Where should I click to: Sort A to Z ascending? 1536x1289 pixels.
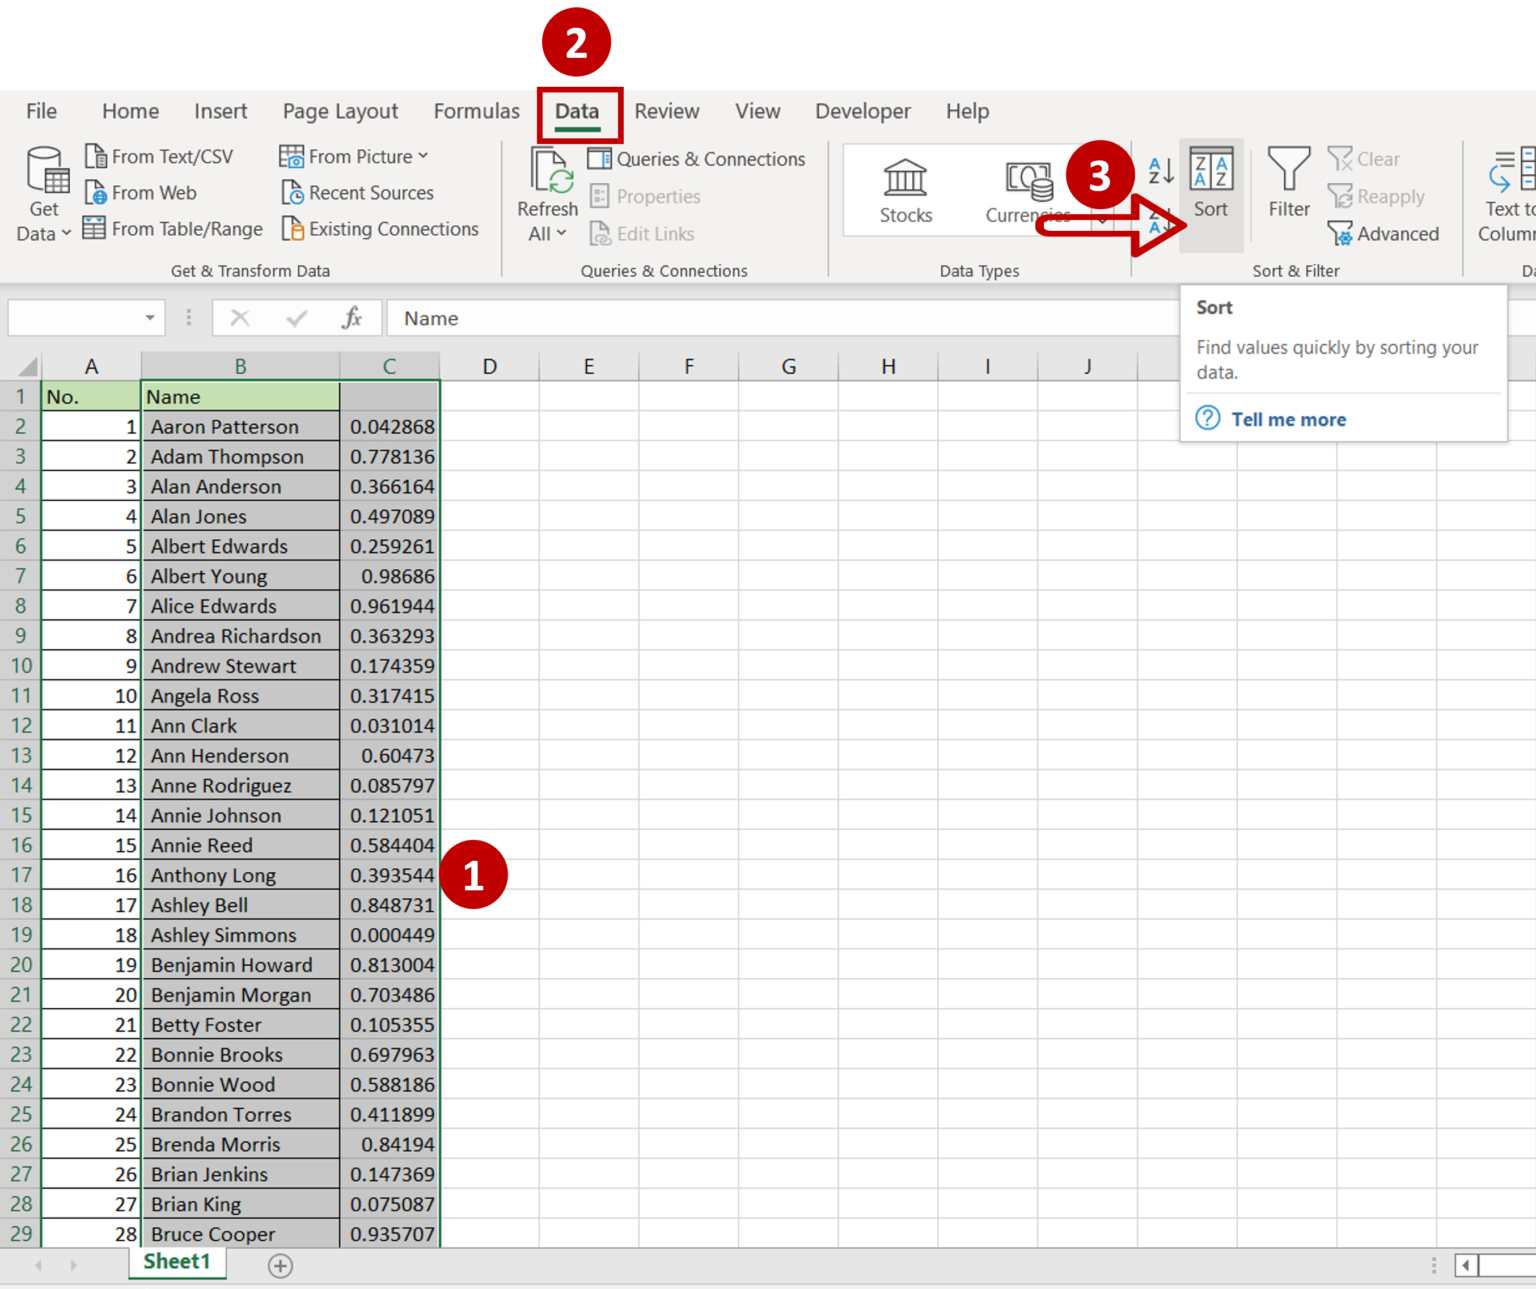(1160, 170)
